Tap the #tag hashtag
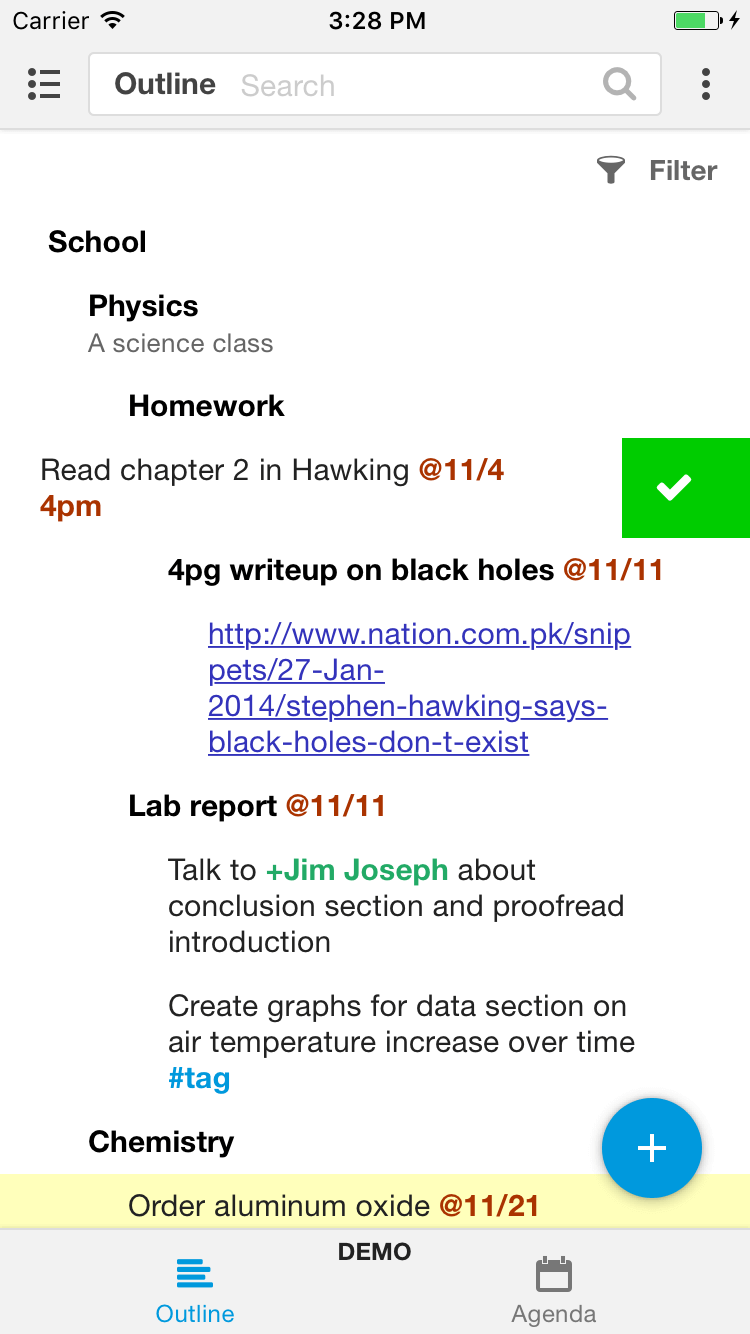This screenshot has width=750, height=1334. pyautogui.click(x=199, y=1078)
